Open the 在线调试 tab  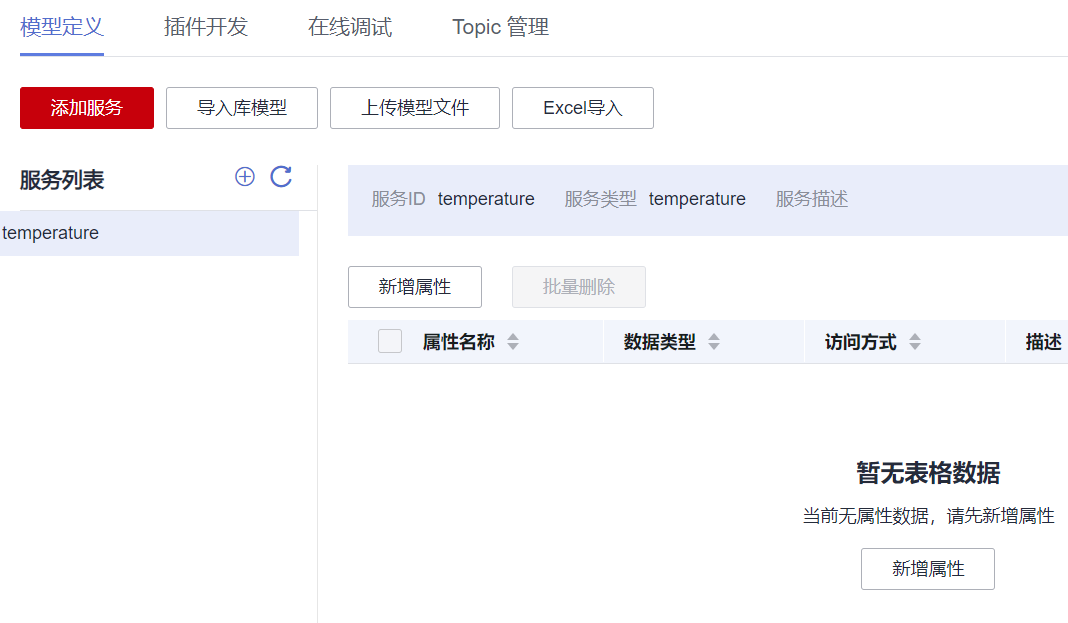350,27
